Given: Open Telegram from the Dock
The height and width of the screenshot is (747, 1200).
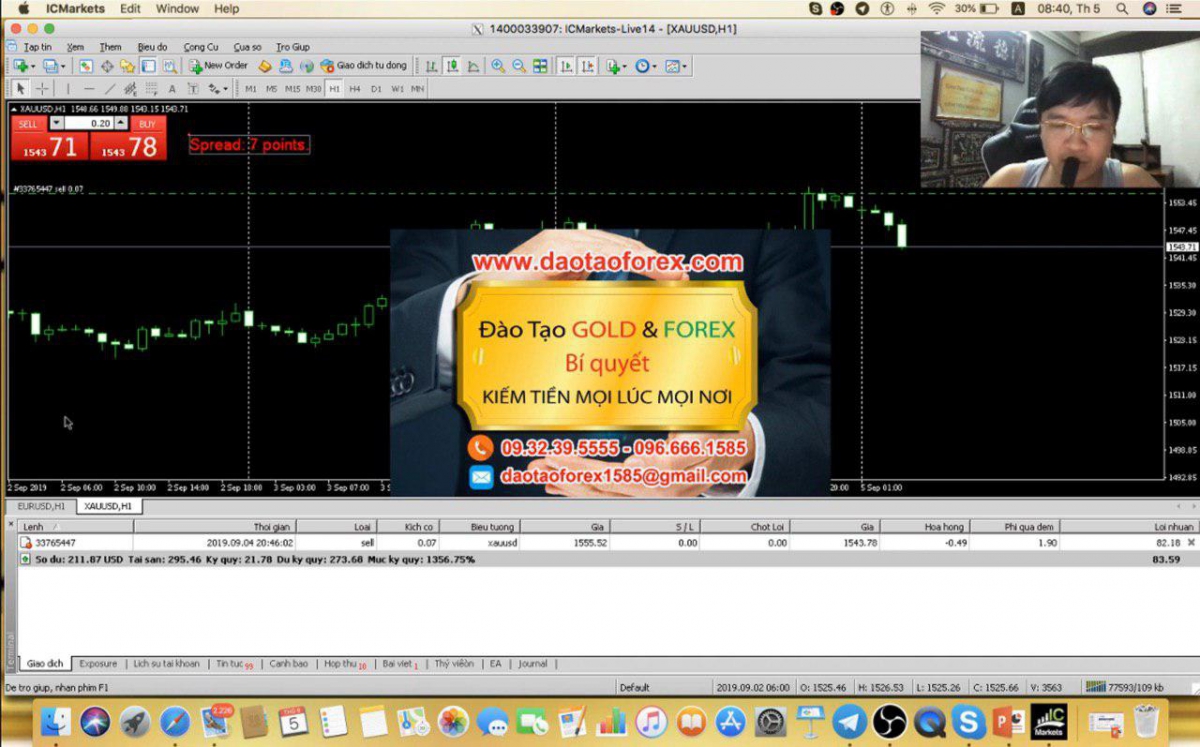Looking at the screenshot, I should tap(850, 720).
